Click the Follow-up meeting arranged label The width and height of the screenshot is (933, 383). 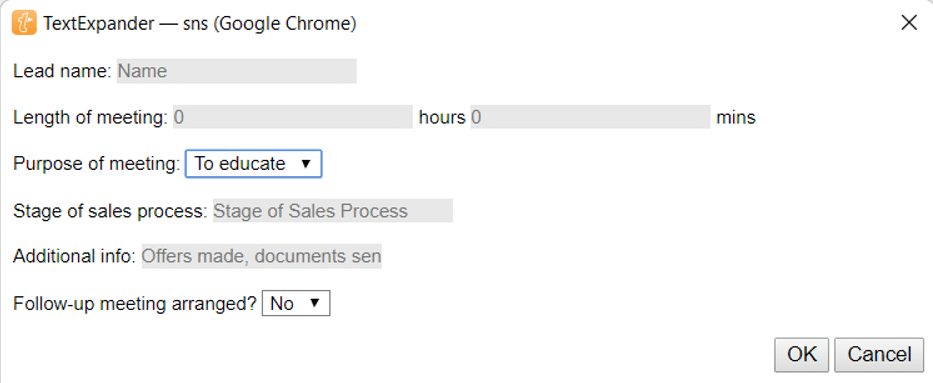134,303
